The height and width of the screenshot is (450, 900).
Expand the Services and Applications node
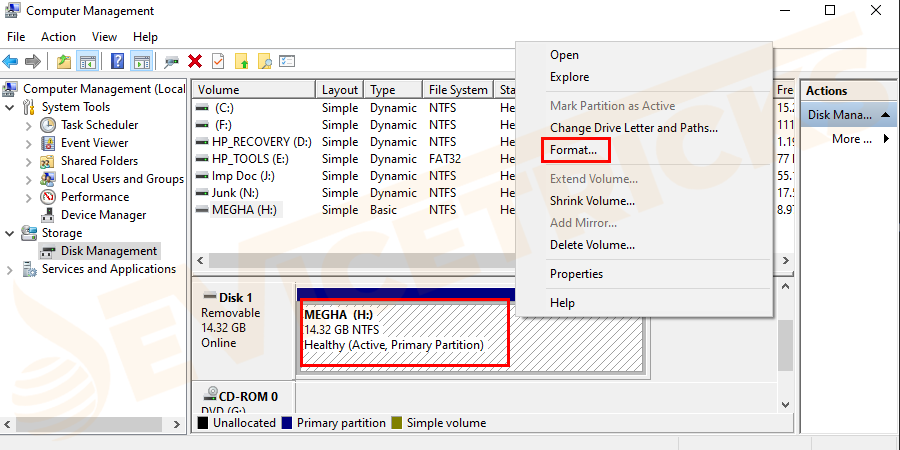coord(10,269)
